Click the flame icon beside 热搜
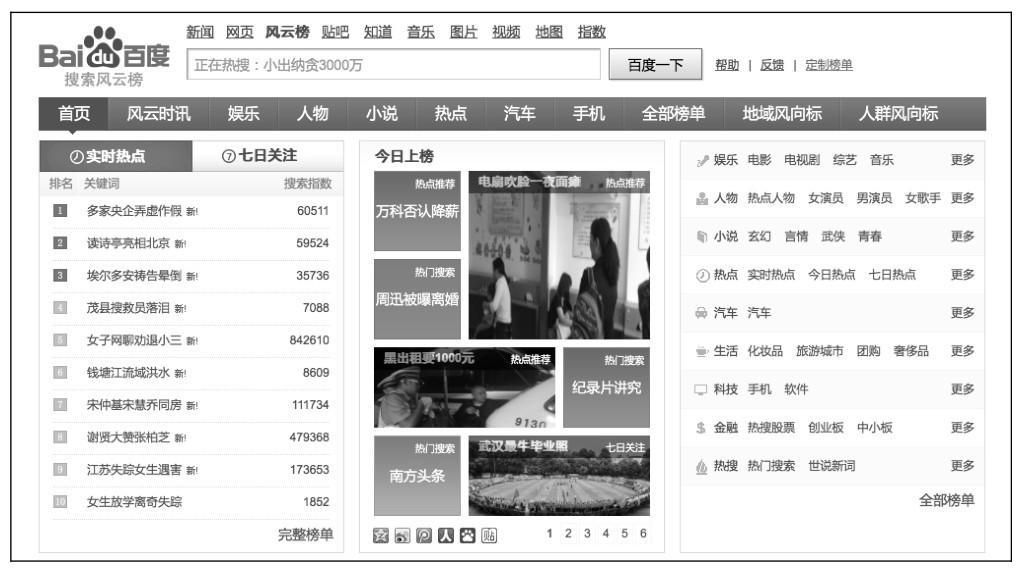The height and width of the screenshot is (570, 1021). coord(701,466)
